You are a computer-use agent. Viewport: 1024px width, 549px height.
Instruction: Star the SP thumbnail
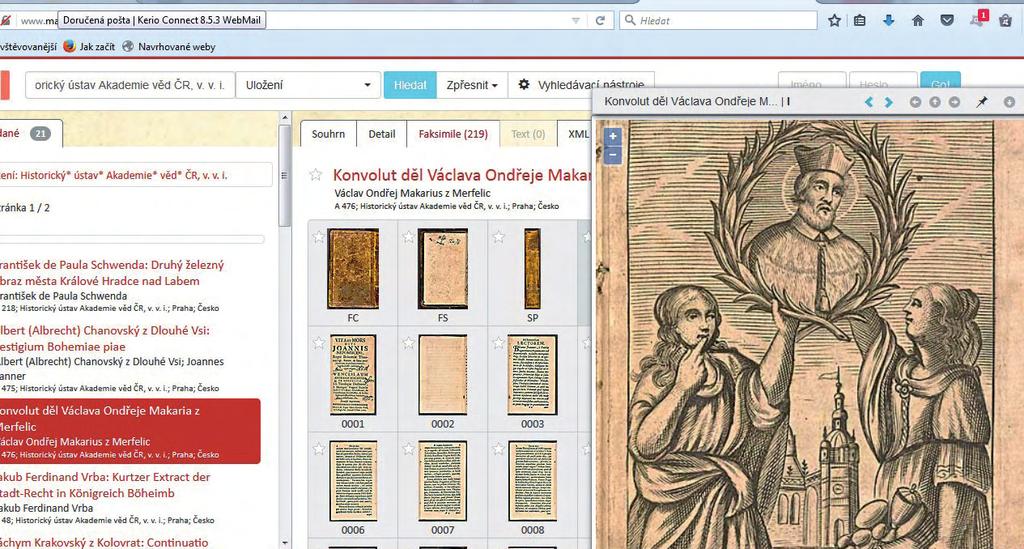(498, 237)
